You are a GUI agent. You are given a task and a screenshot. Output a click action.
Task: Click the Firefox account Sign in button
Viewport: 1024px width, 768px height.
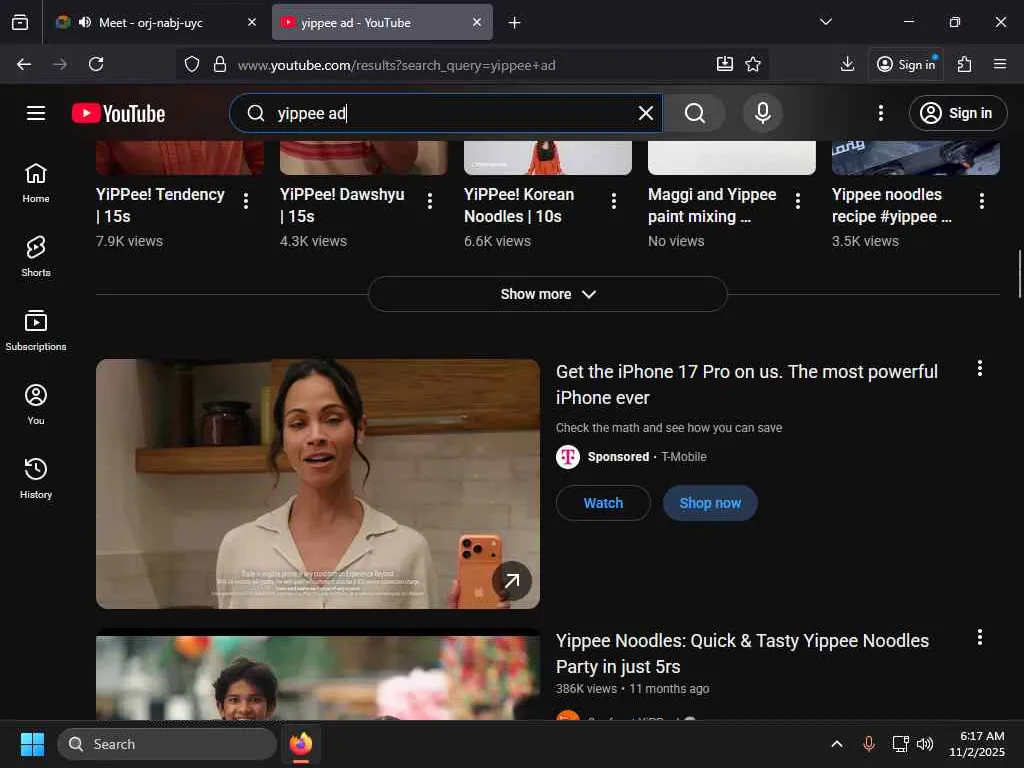click(x=906, y=64)
